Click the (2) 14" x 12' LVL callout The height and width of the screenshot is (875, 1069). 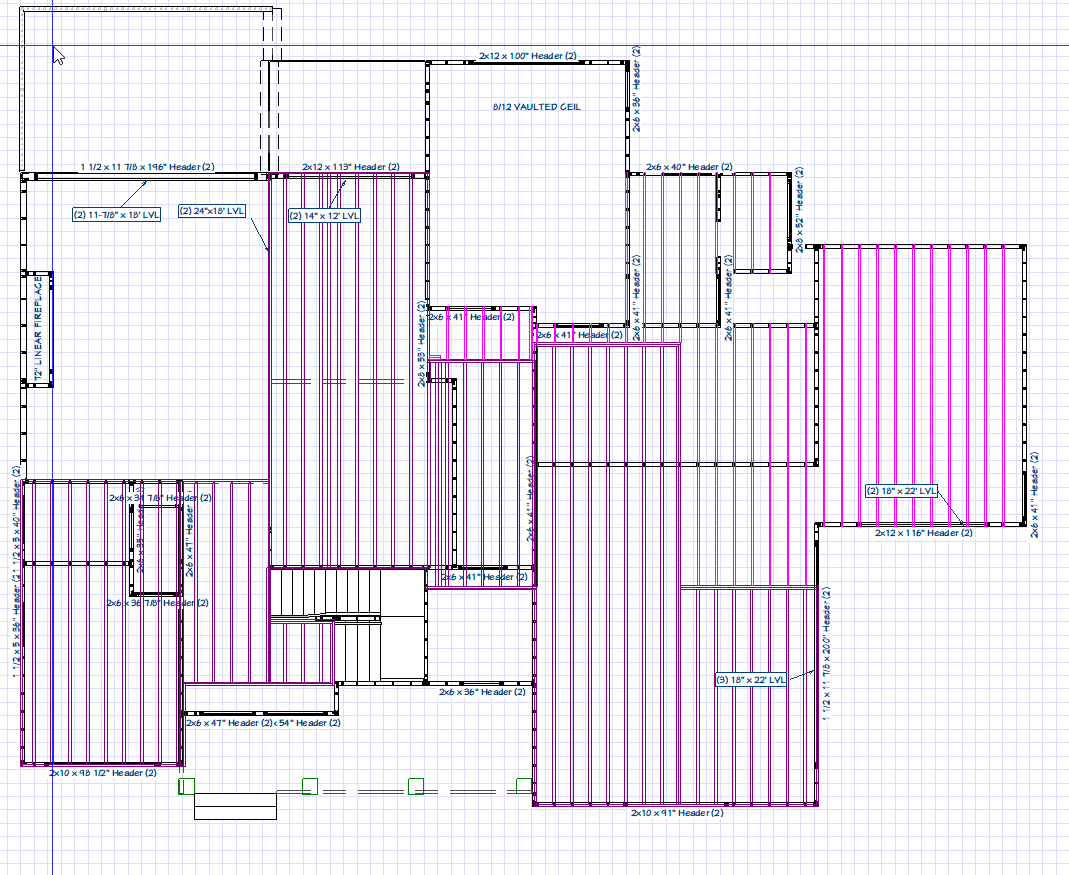point(325,216)
